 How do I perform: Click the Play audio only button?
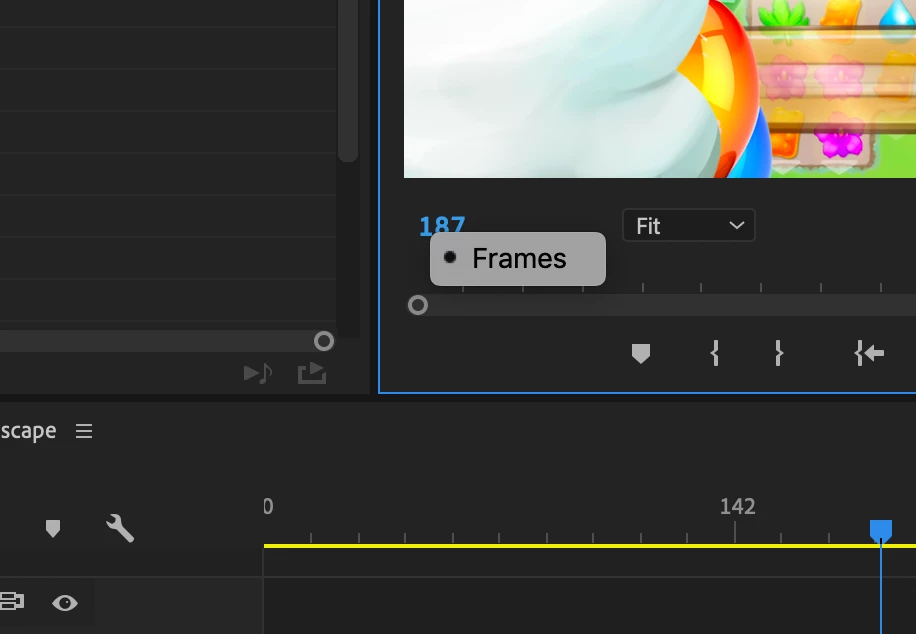(258, 373)
